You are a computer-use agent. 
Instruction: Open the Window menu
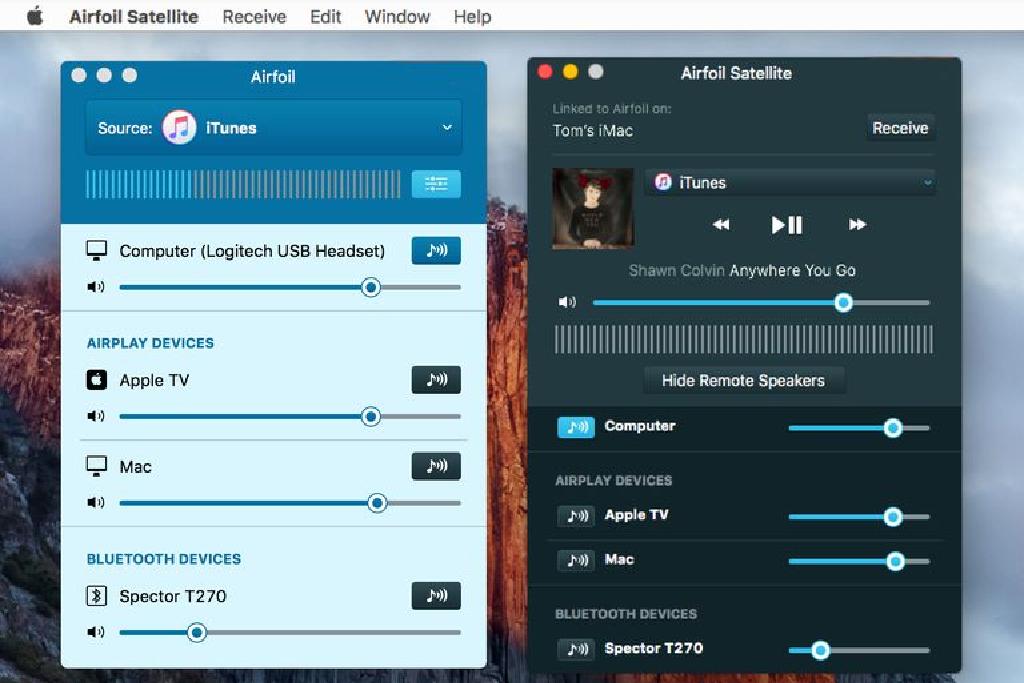point(397,16)
